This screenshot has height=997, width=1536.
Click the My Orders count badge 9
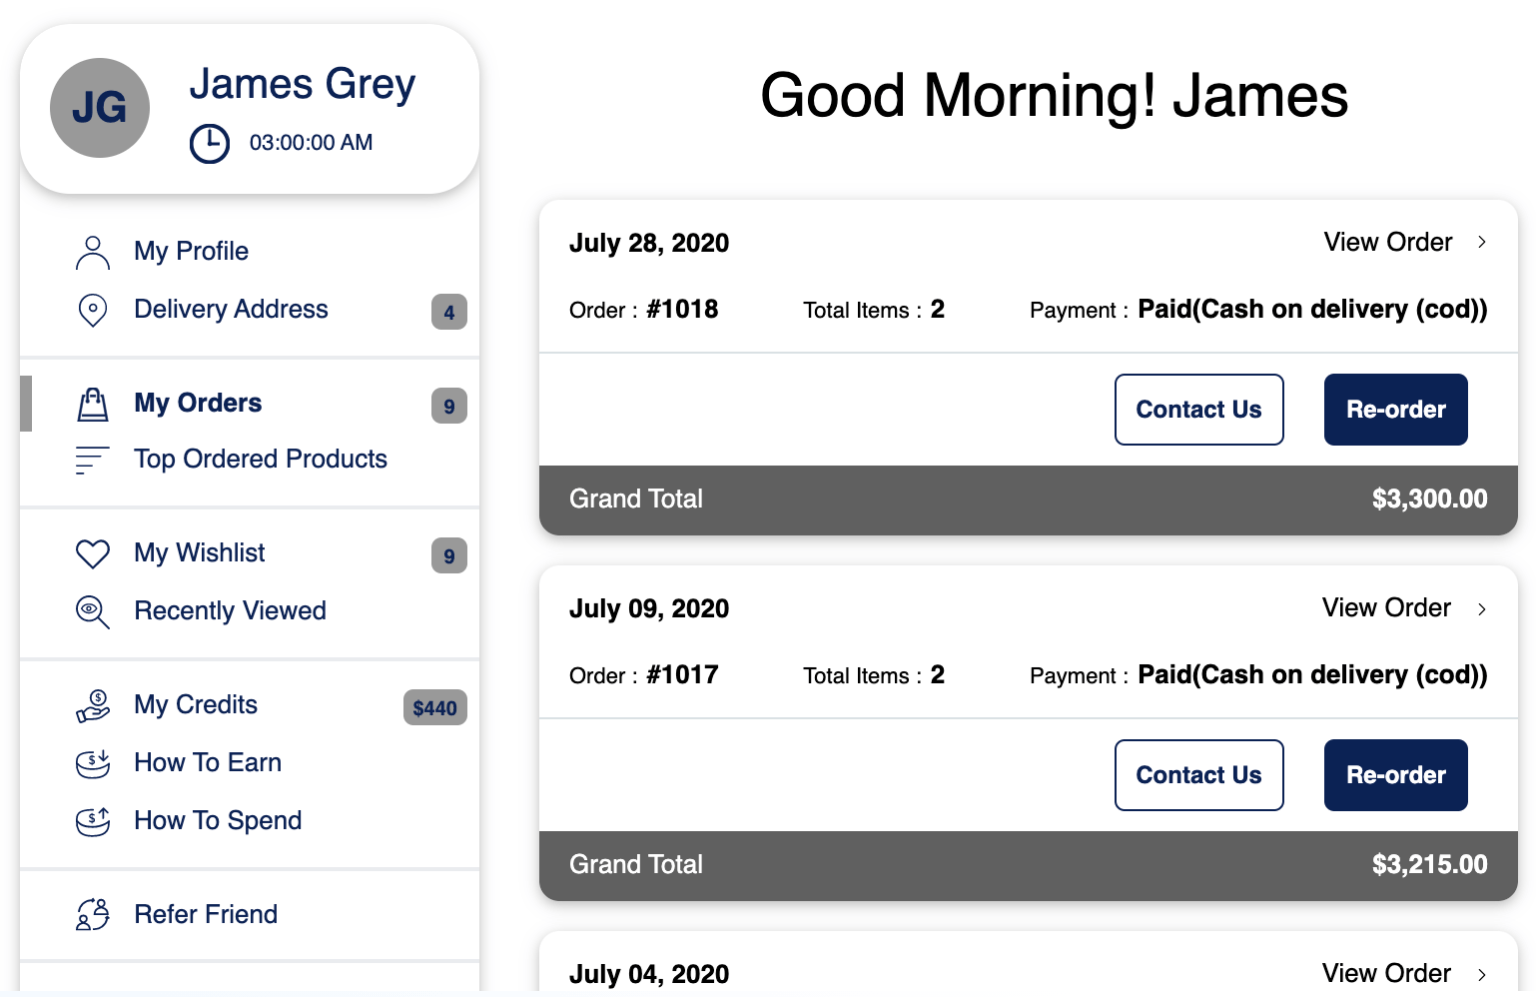click(449, 406)
